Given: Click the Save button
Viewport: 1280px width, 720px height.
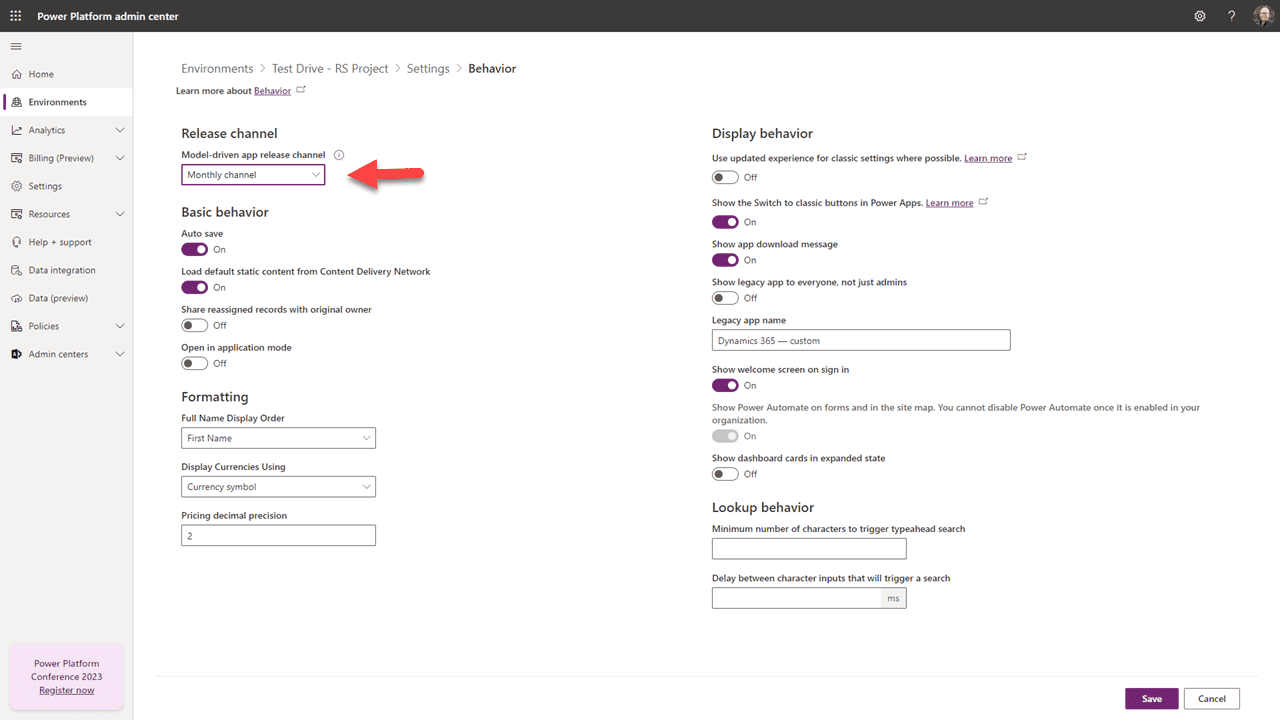Looking at the screenshot, I should tap(1152, 699).
